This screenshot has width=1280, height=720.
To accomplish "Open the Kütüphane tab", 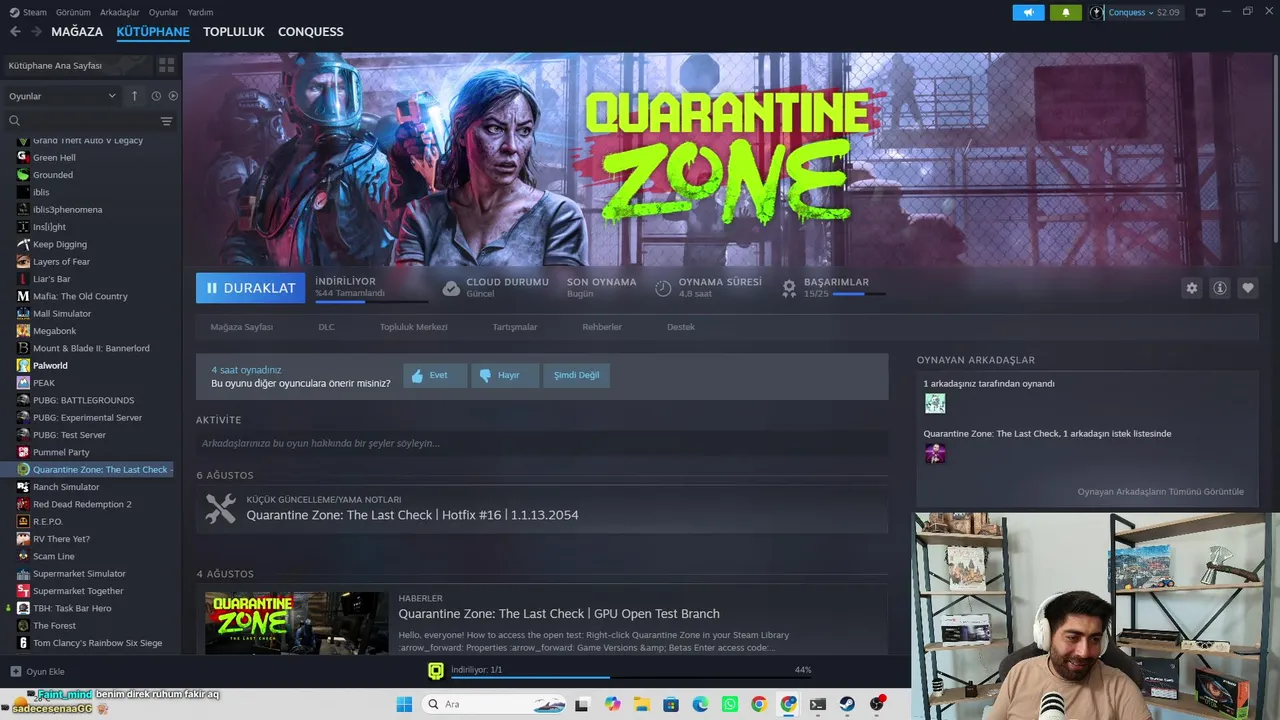I will (153, 32).
